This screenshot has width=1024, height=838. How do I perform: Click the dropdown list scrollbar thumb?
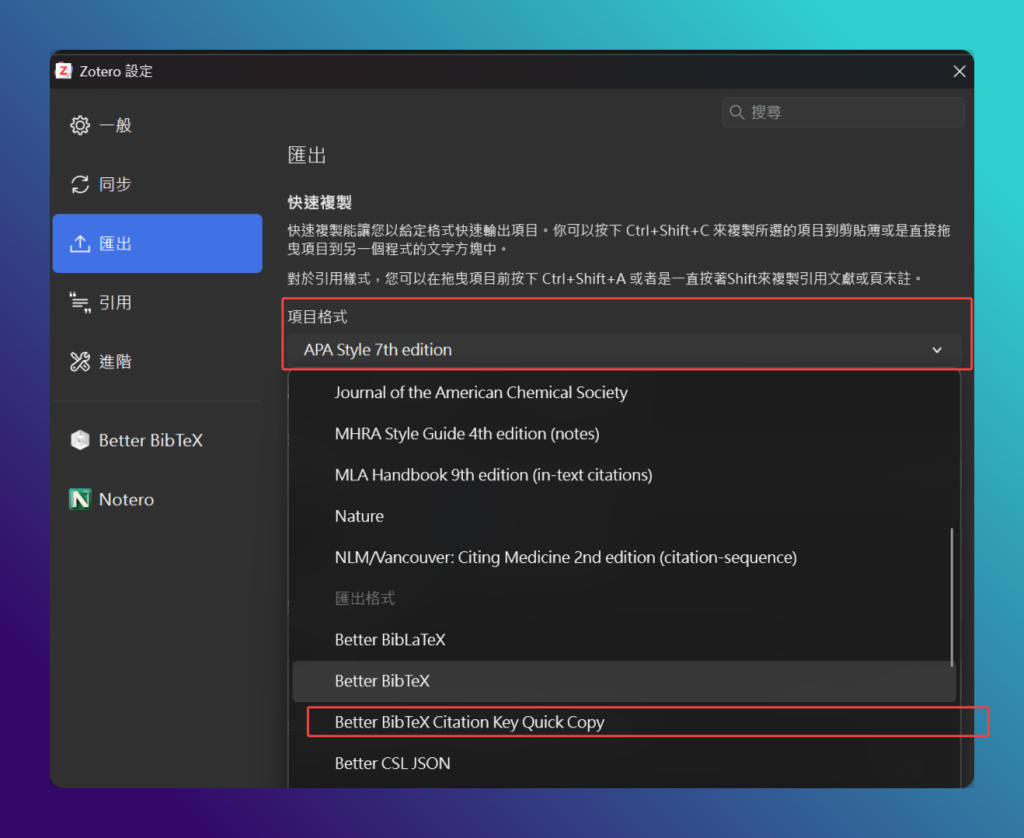pyautogui.click(x=952, y=597)
